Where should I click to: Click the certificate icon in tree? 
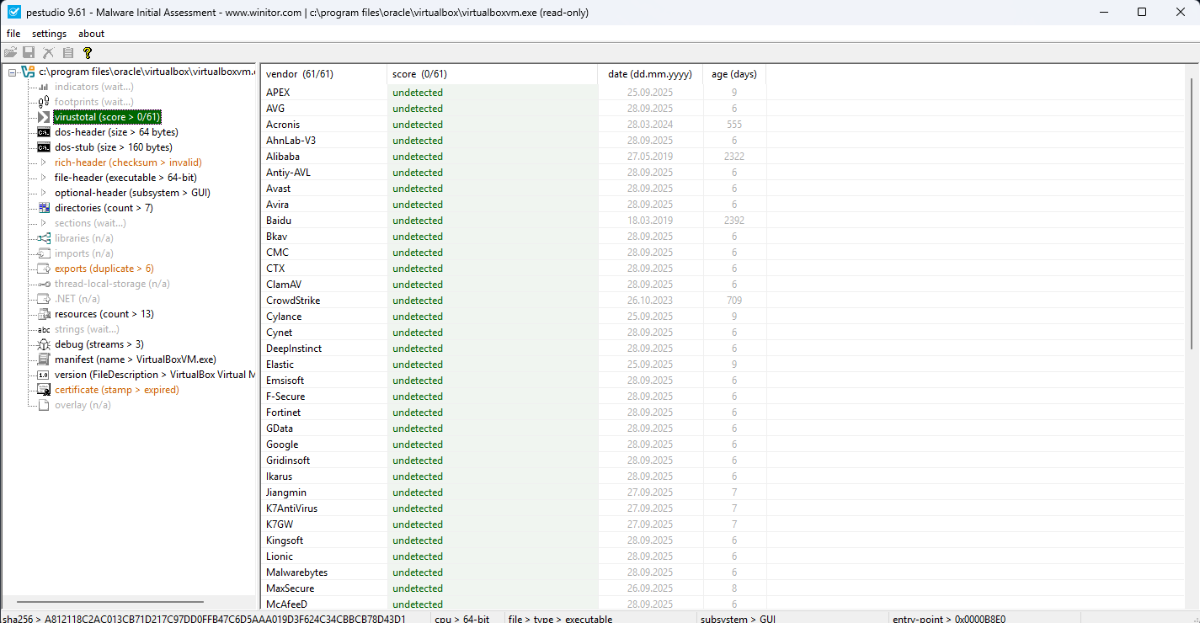[x=44, y=390]
